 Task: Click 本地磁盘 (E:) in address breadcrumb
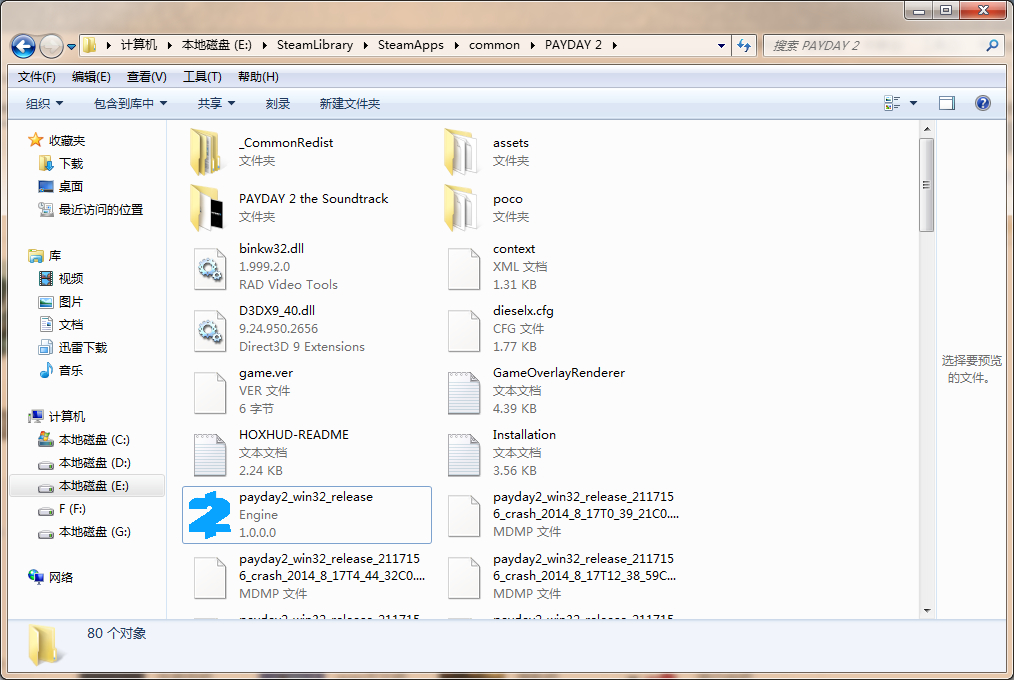coord(217,45)
